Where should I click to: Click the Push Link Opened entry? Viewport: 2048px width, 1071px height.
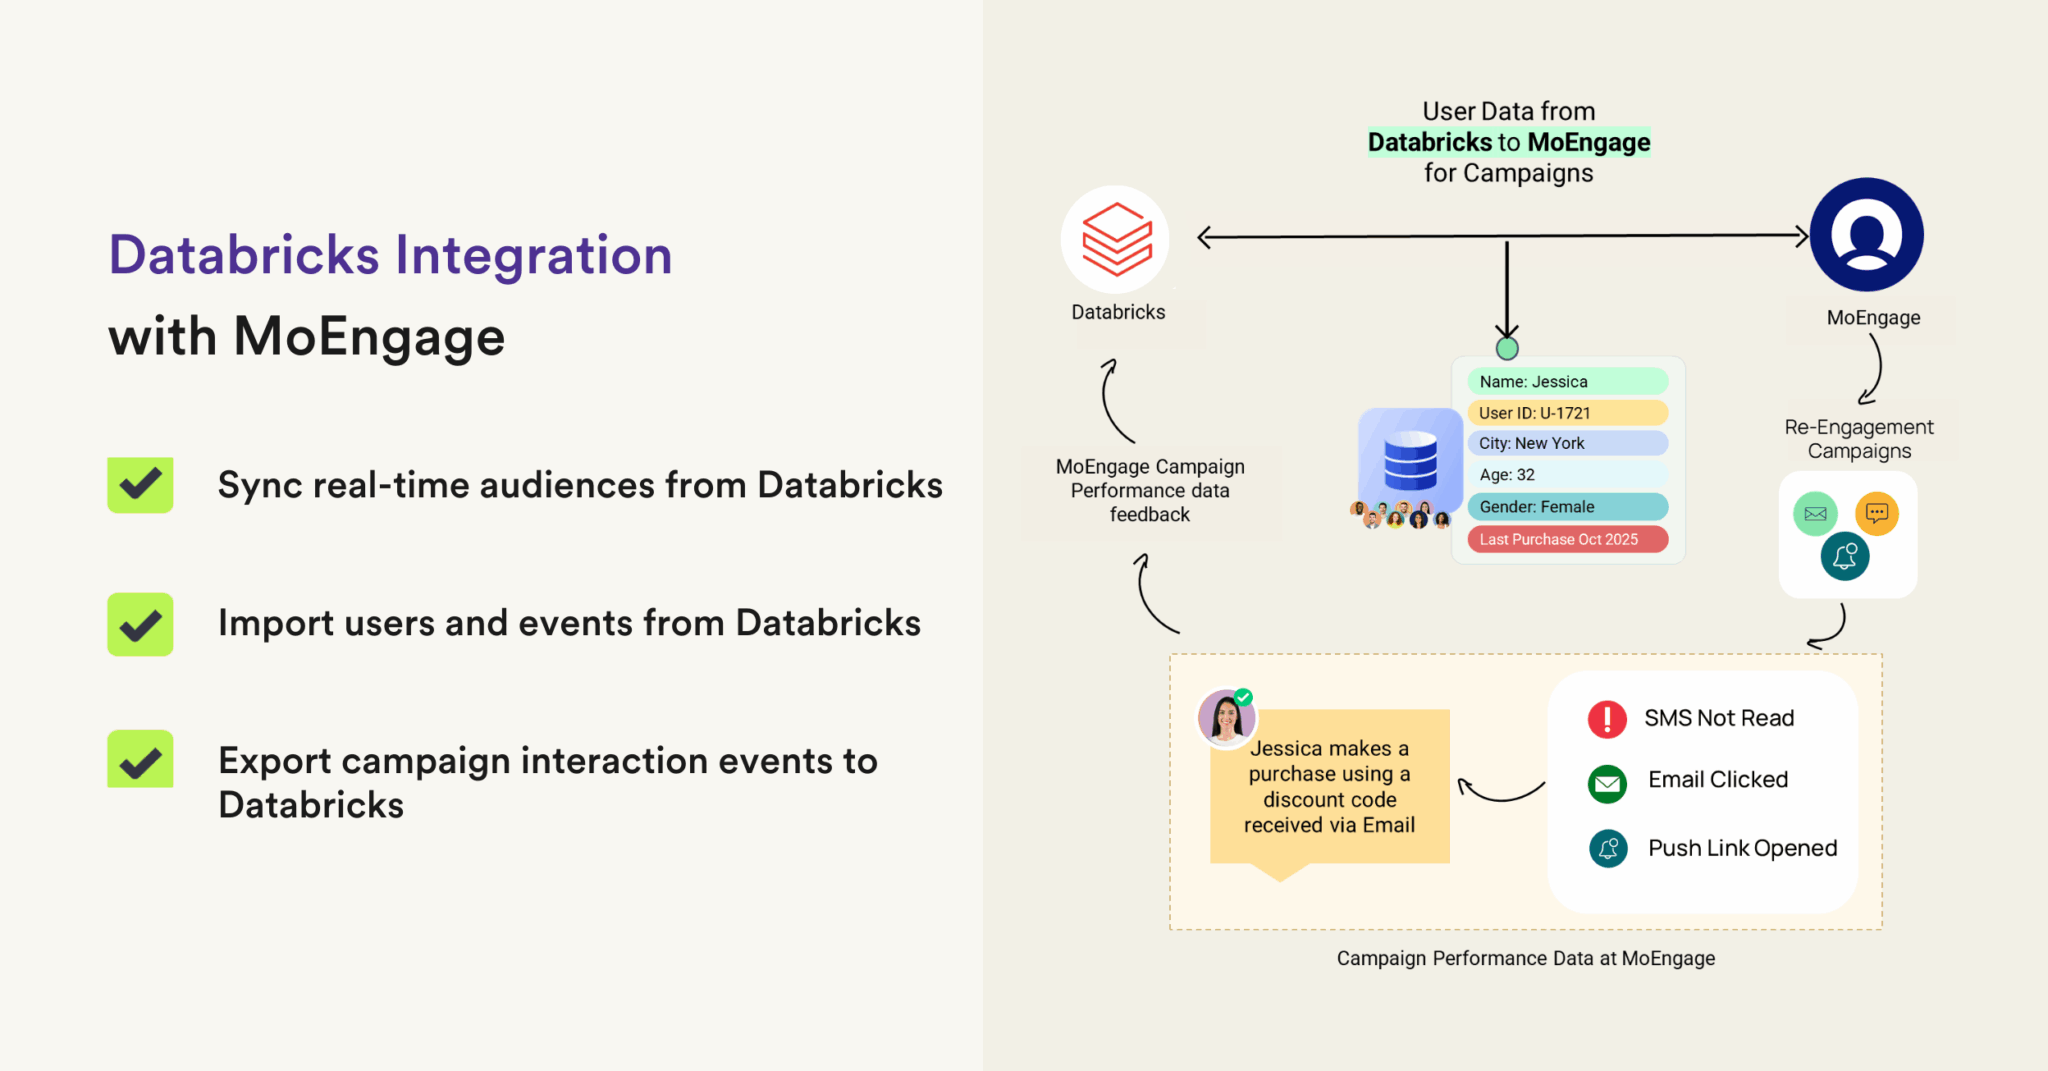(x=1741, y=848)
